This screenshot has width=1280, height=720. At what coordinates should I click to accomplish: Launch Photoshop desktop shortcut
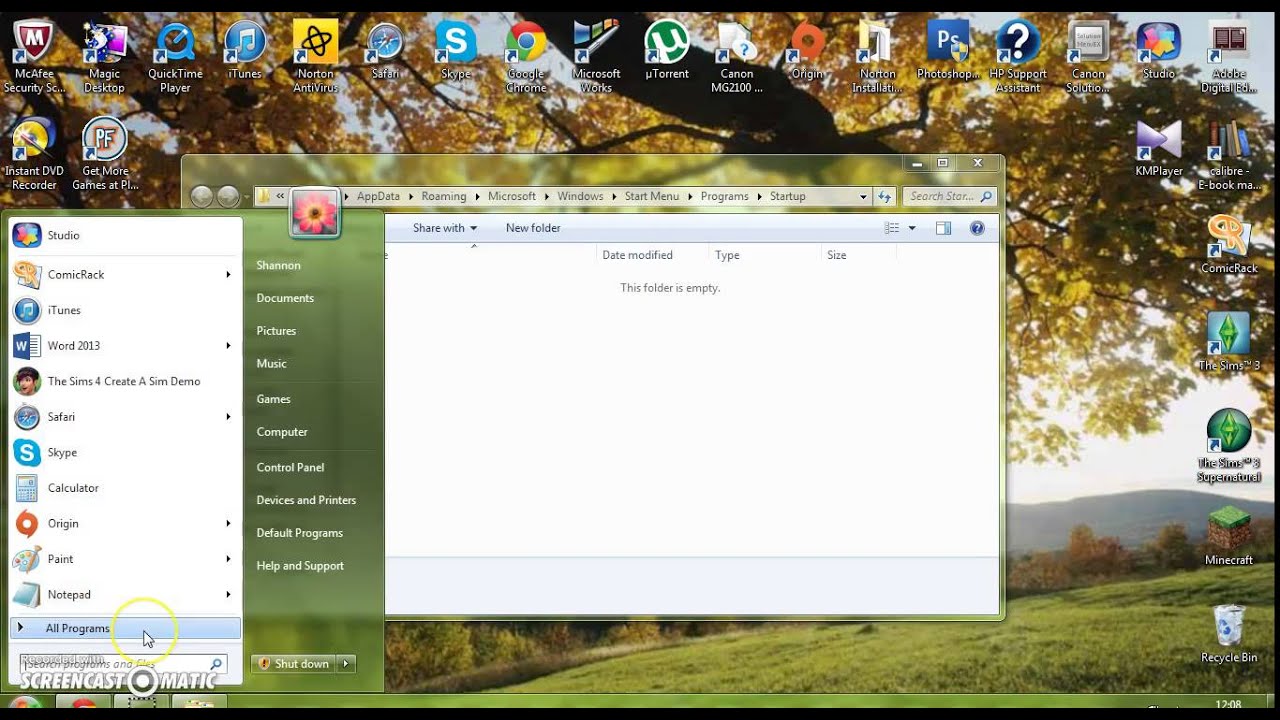pyautogui.click(x=948, y=51)
